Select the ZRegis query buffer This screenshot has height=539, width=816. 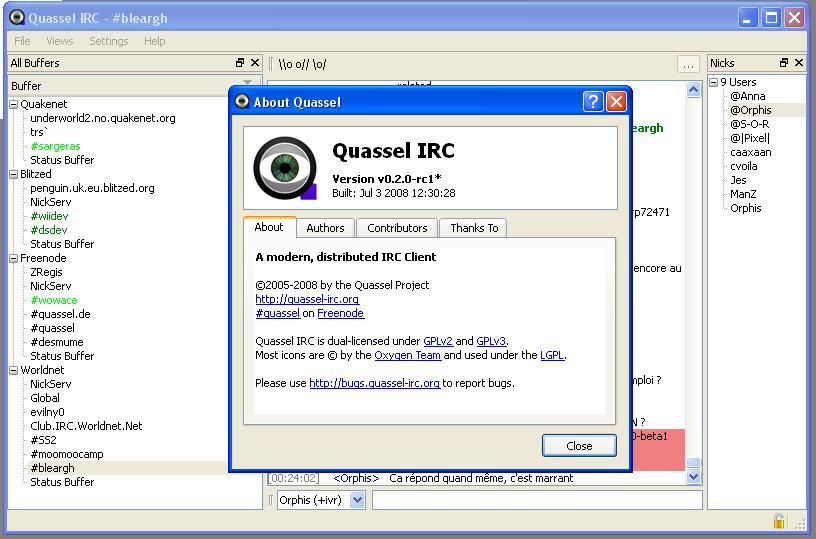pos(46,272)
